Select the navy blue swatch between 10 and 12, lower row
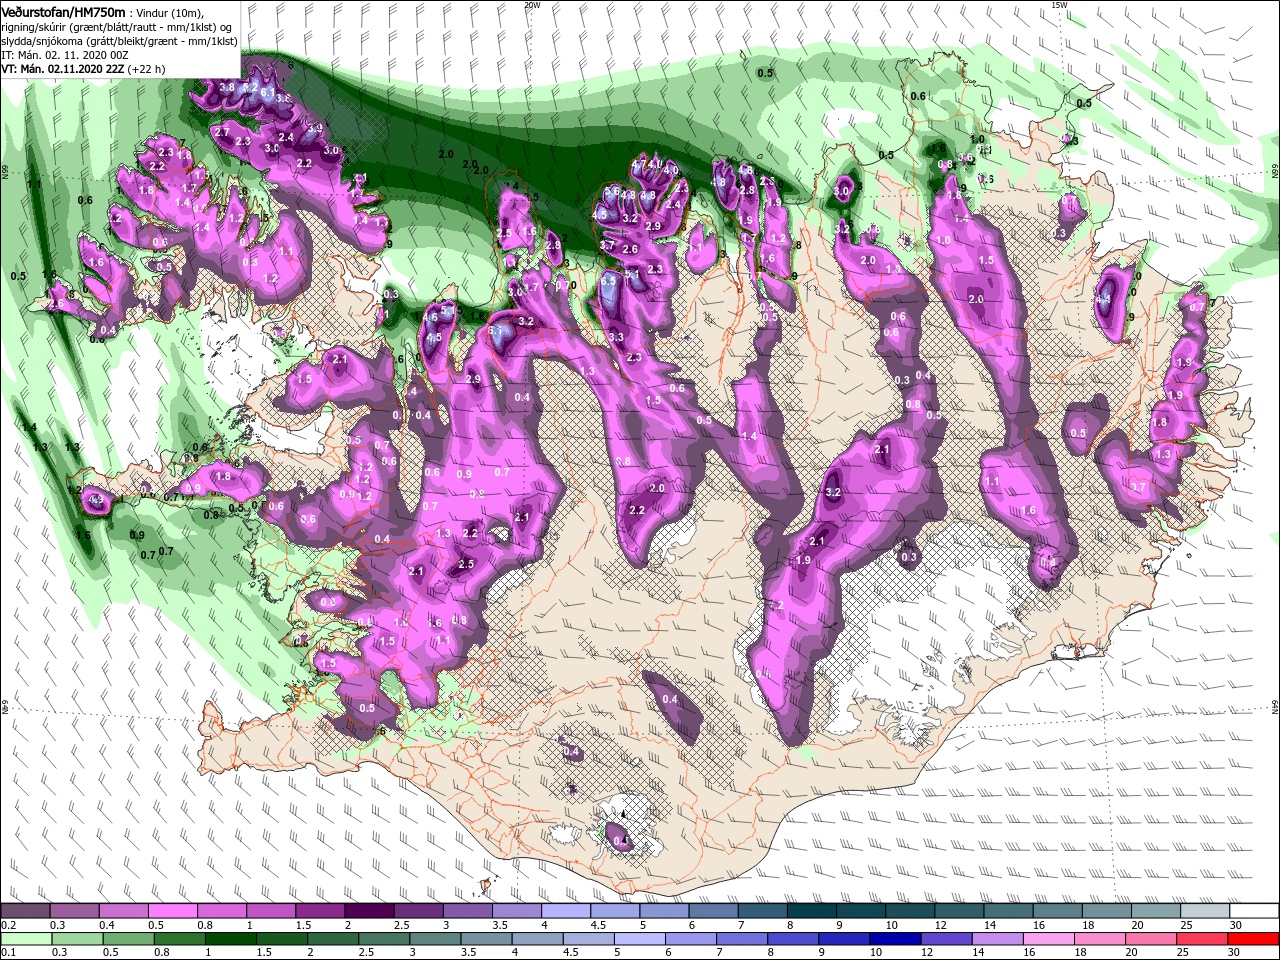 896,939
